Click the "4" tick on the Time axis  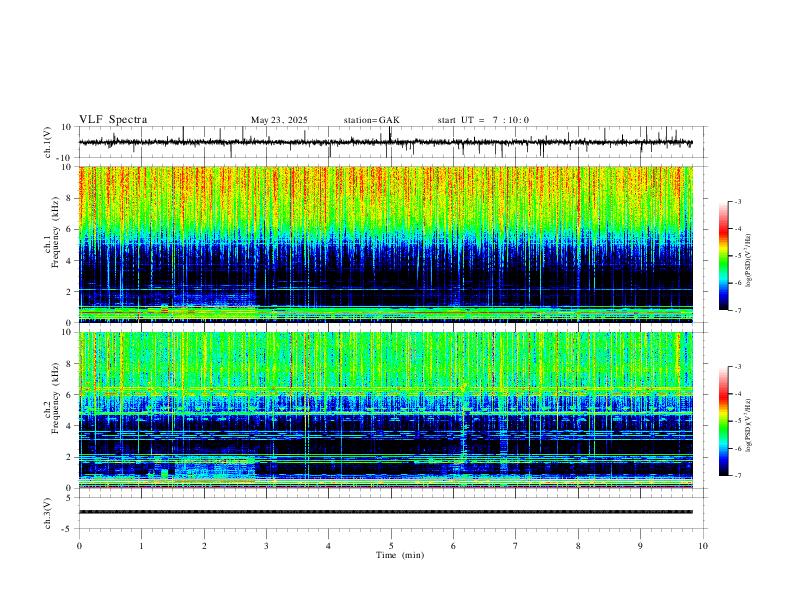pos(329,546)
